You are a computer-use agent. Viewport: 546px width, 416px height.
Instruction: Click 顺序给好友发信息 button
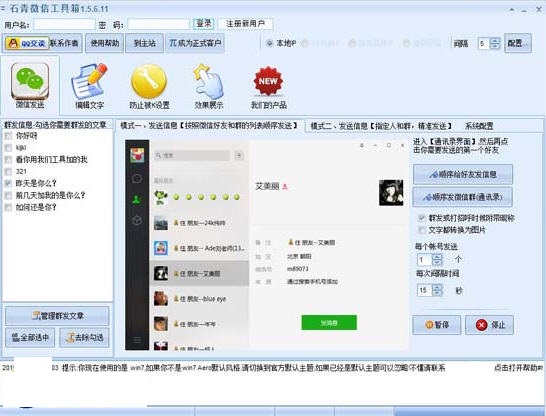pyautogui.click(x=463, y=174)
